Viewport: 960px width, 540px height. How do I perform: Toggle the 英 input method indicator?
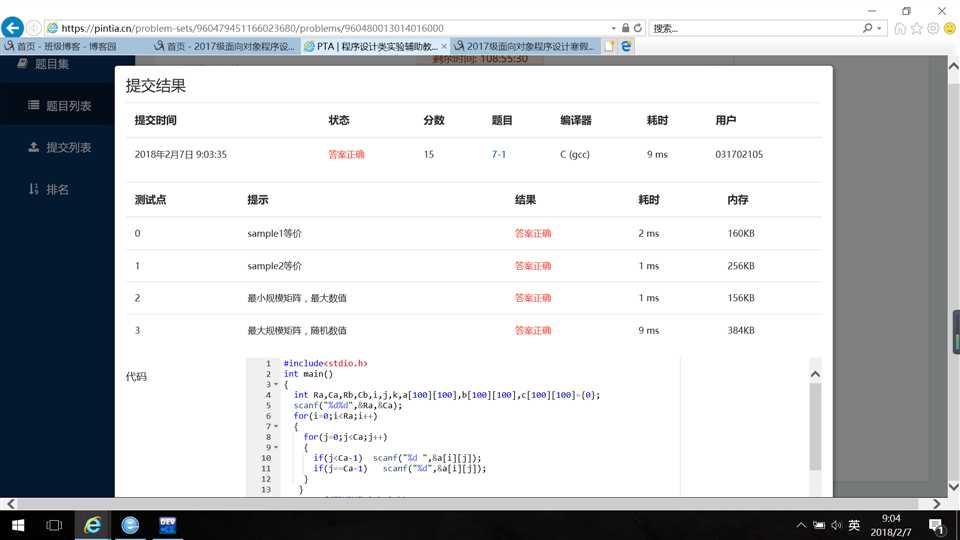(x=854, y=525)
